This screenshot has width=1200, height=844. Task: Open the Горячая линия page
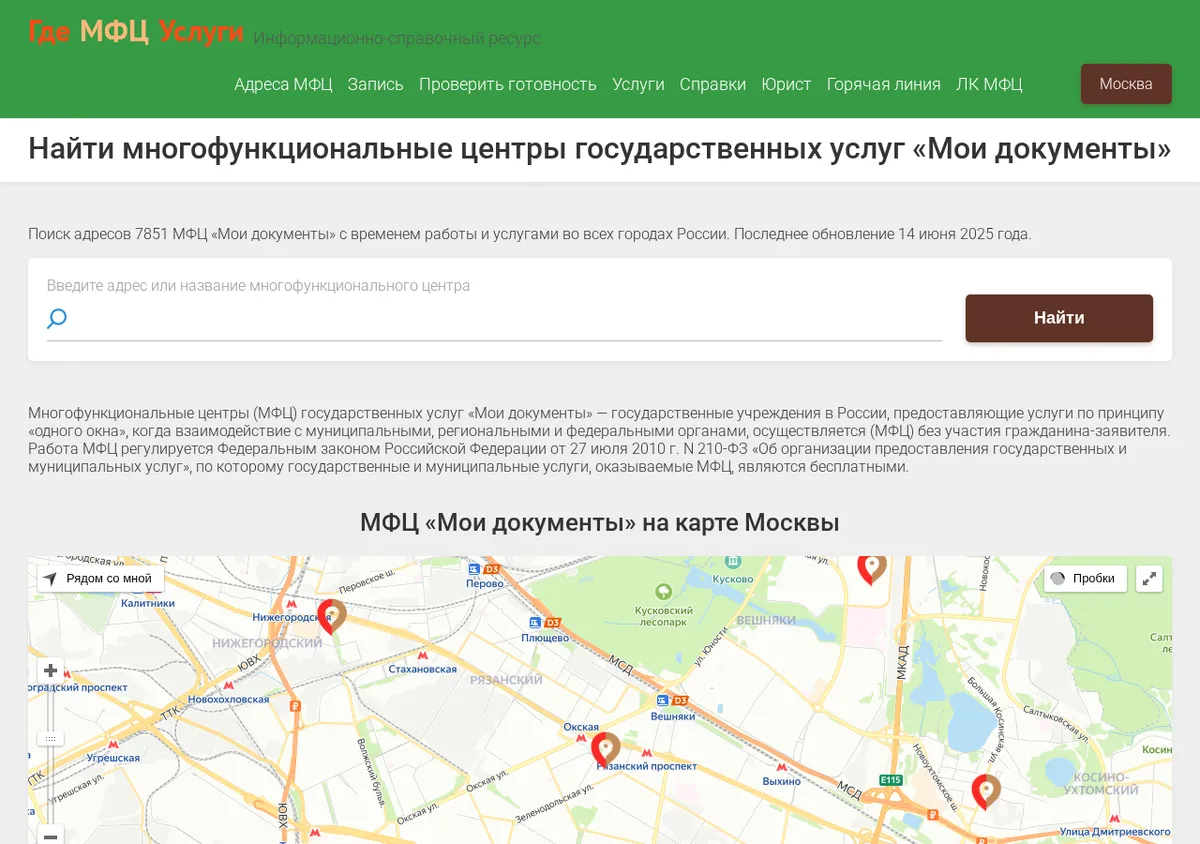(x=884, y=84)
